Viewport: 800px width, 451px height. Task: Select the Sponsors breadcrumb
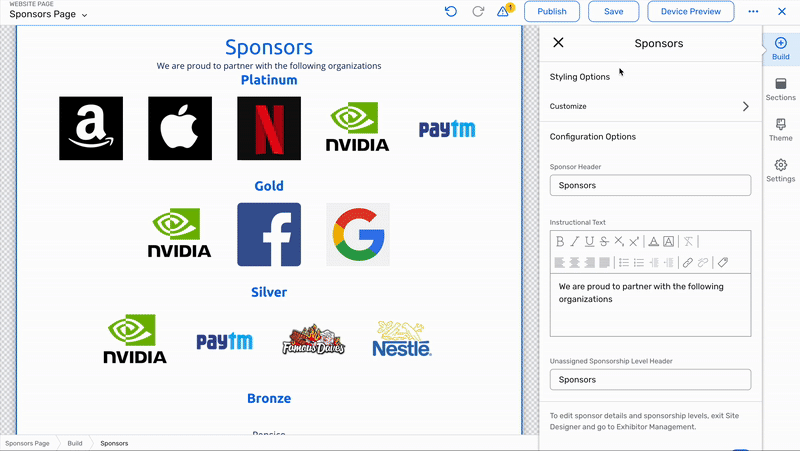[x=114, y=443]
